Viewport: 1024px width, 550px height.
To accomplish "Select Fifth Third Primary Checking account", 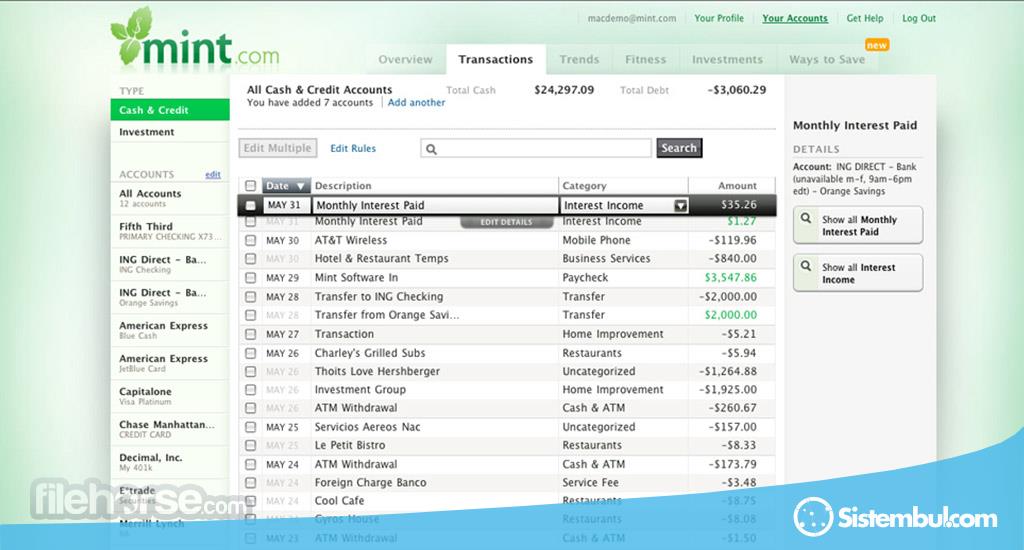I will [x=170, y=231].
